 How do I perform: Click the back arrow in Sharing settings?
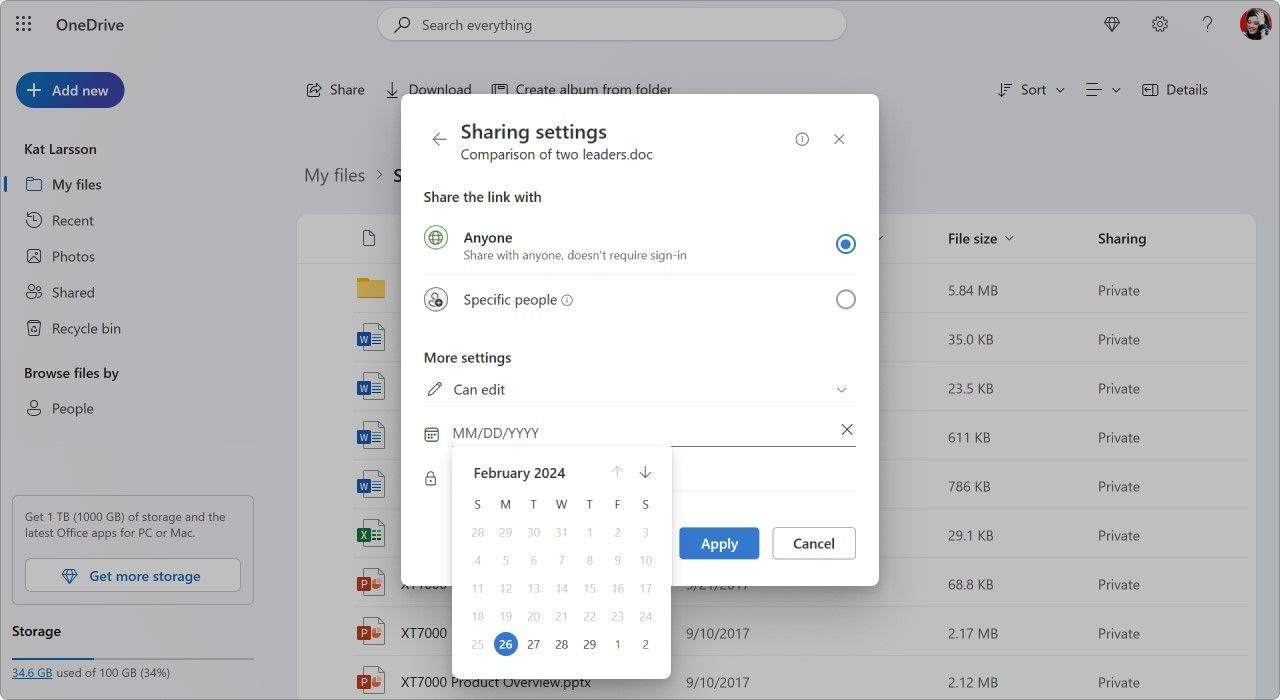439,139
